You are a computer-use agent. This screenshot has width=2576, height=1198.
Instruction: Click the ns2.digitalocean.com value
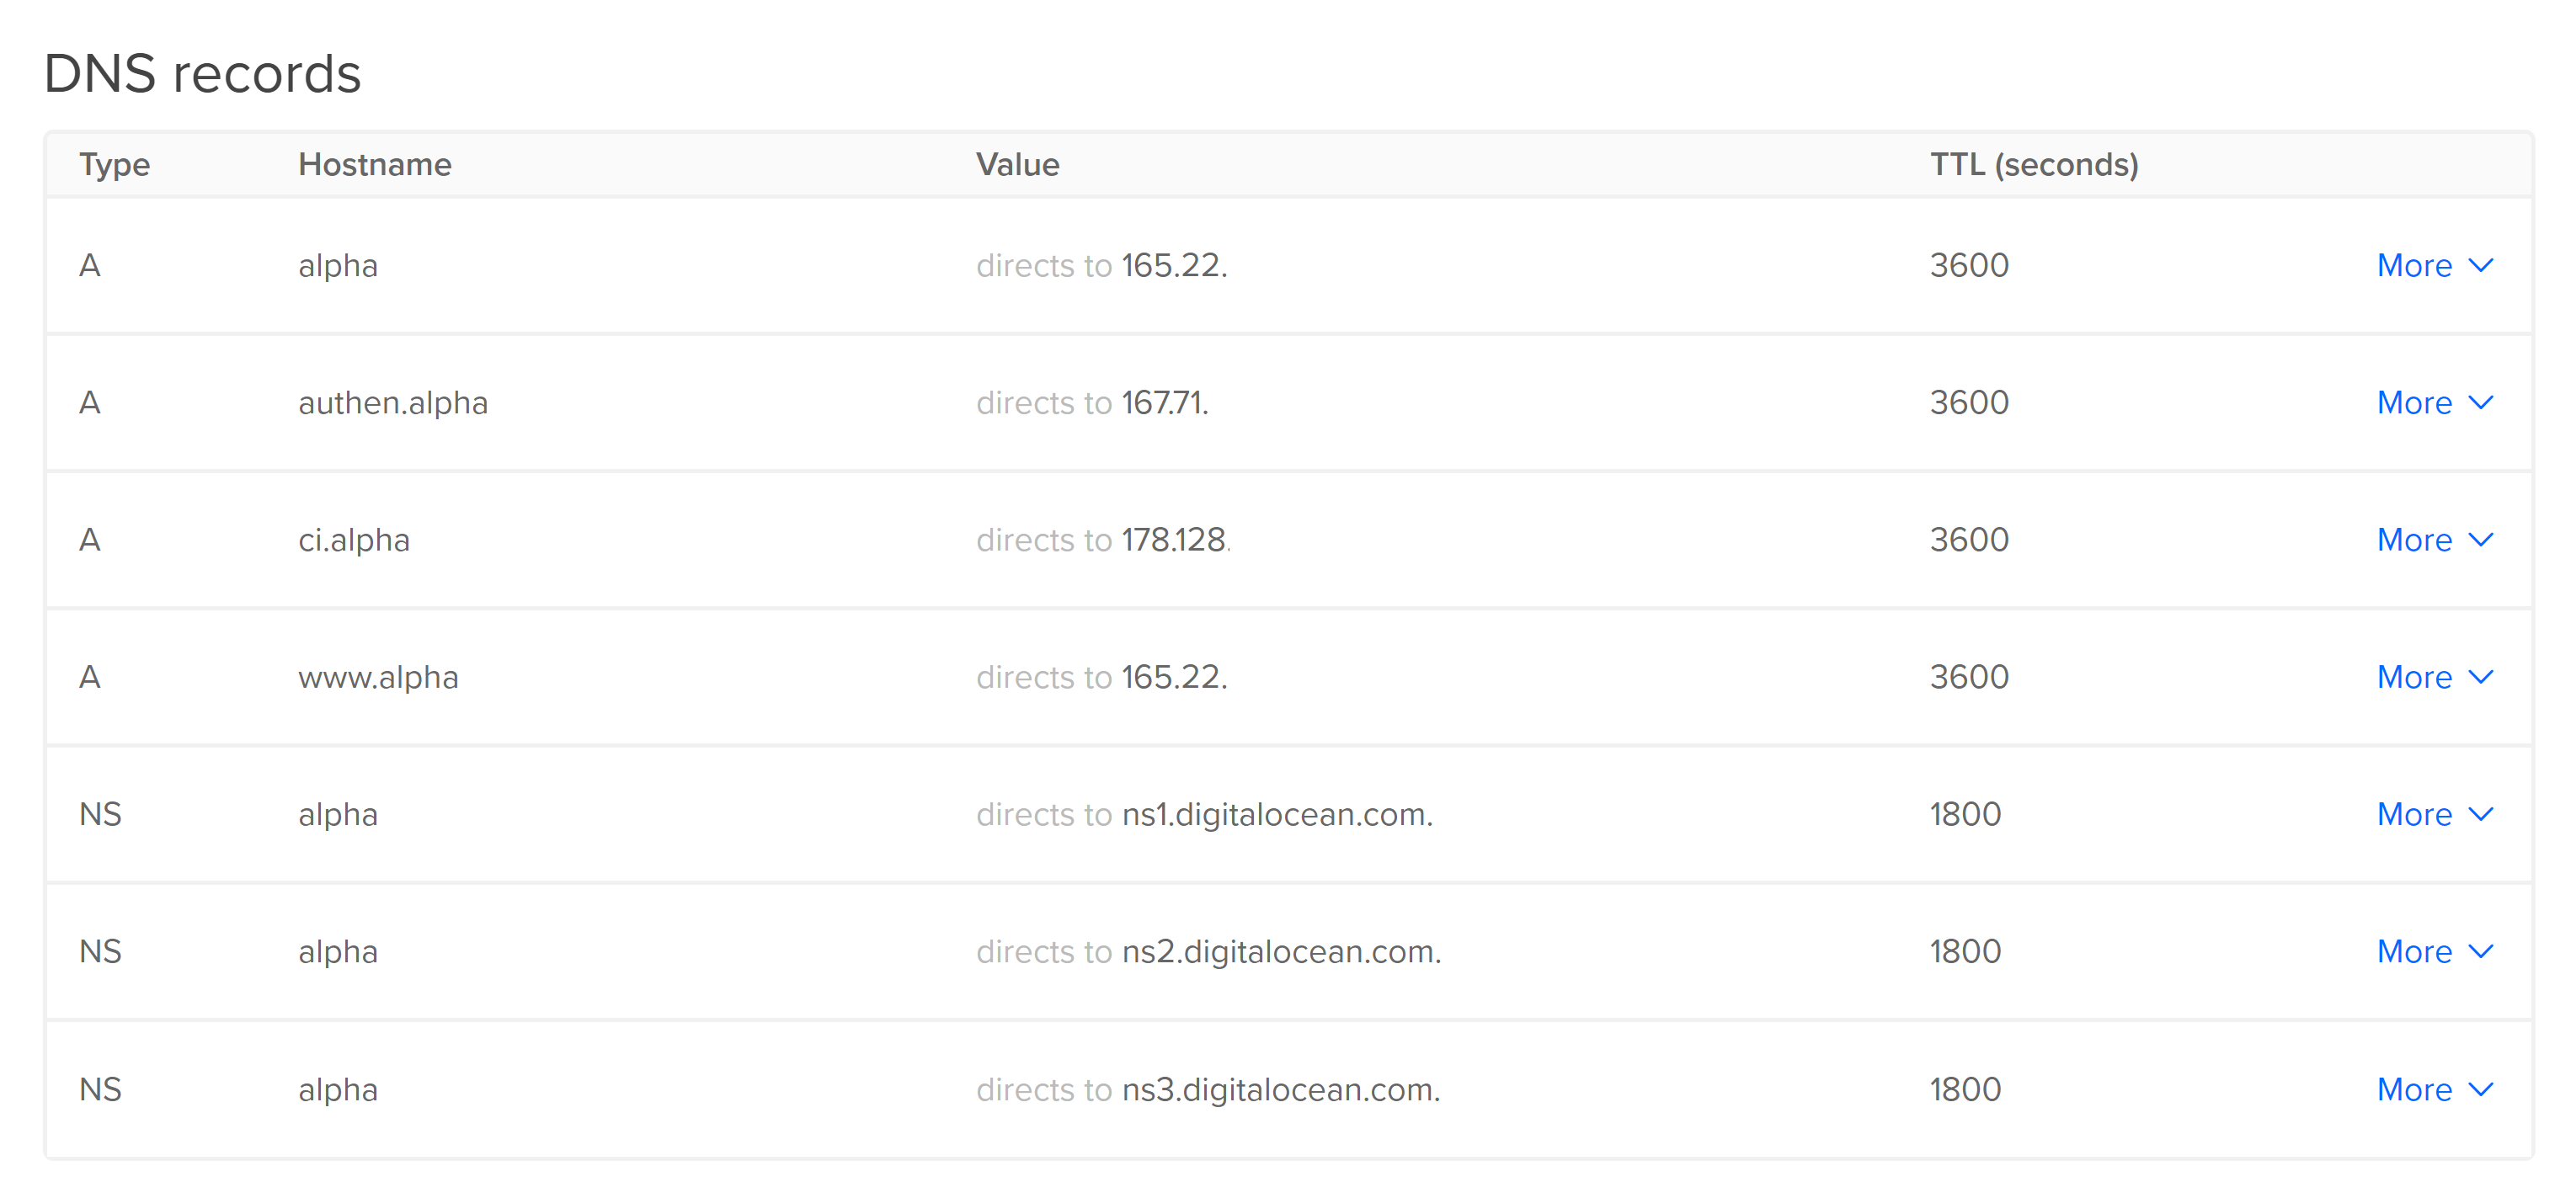pyautogui.click(x=1281, y=951)
